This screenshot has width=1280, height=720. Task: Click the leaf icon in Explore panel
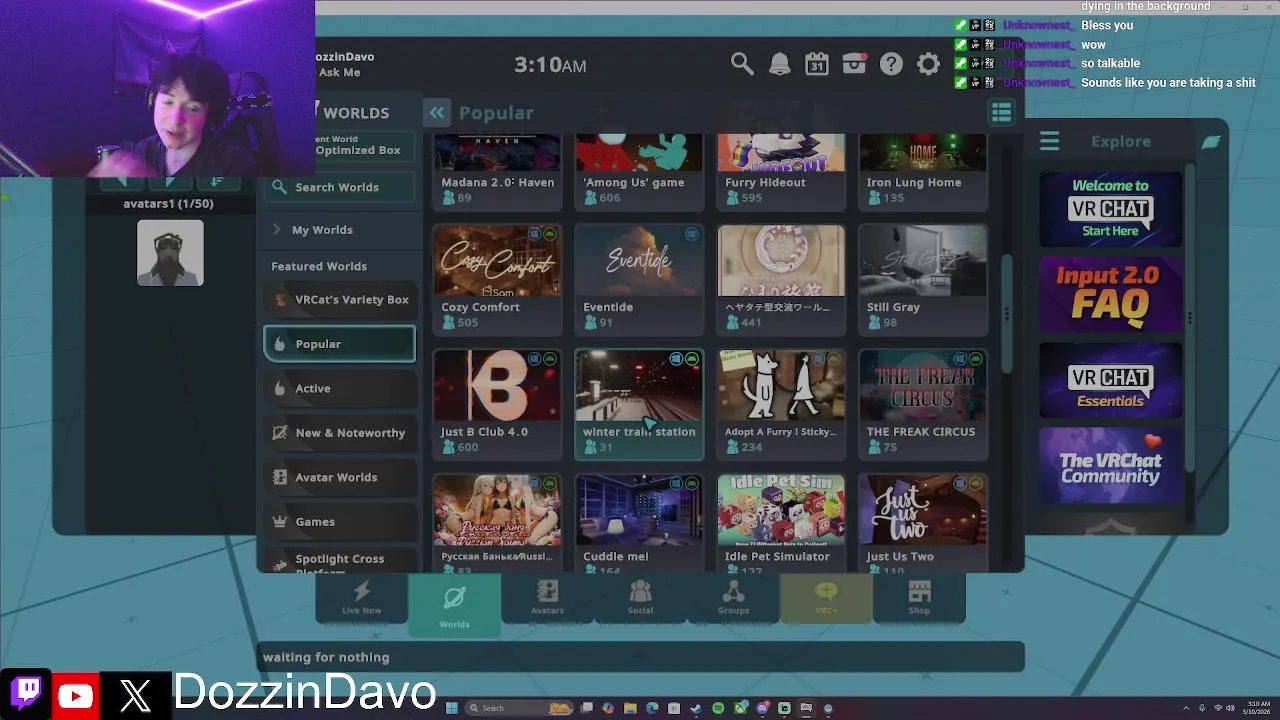click(x=1211, y=142)
